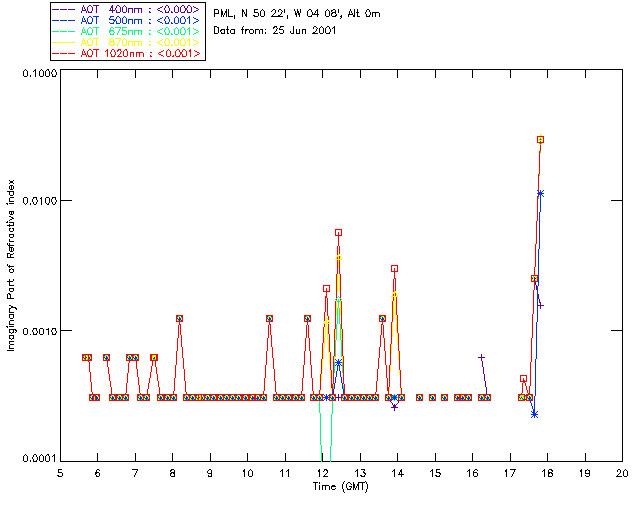Image resolution: width=640 pixels, height=512 pixels.
Task: Click the AOT 500nm legend entry
Action: [x=128, y=20]
